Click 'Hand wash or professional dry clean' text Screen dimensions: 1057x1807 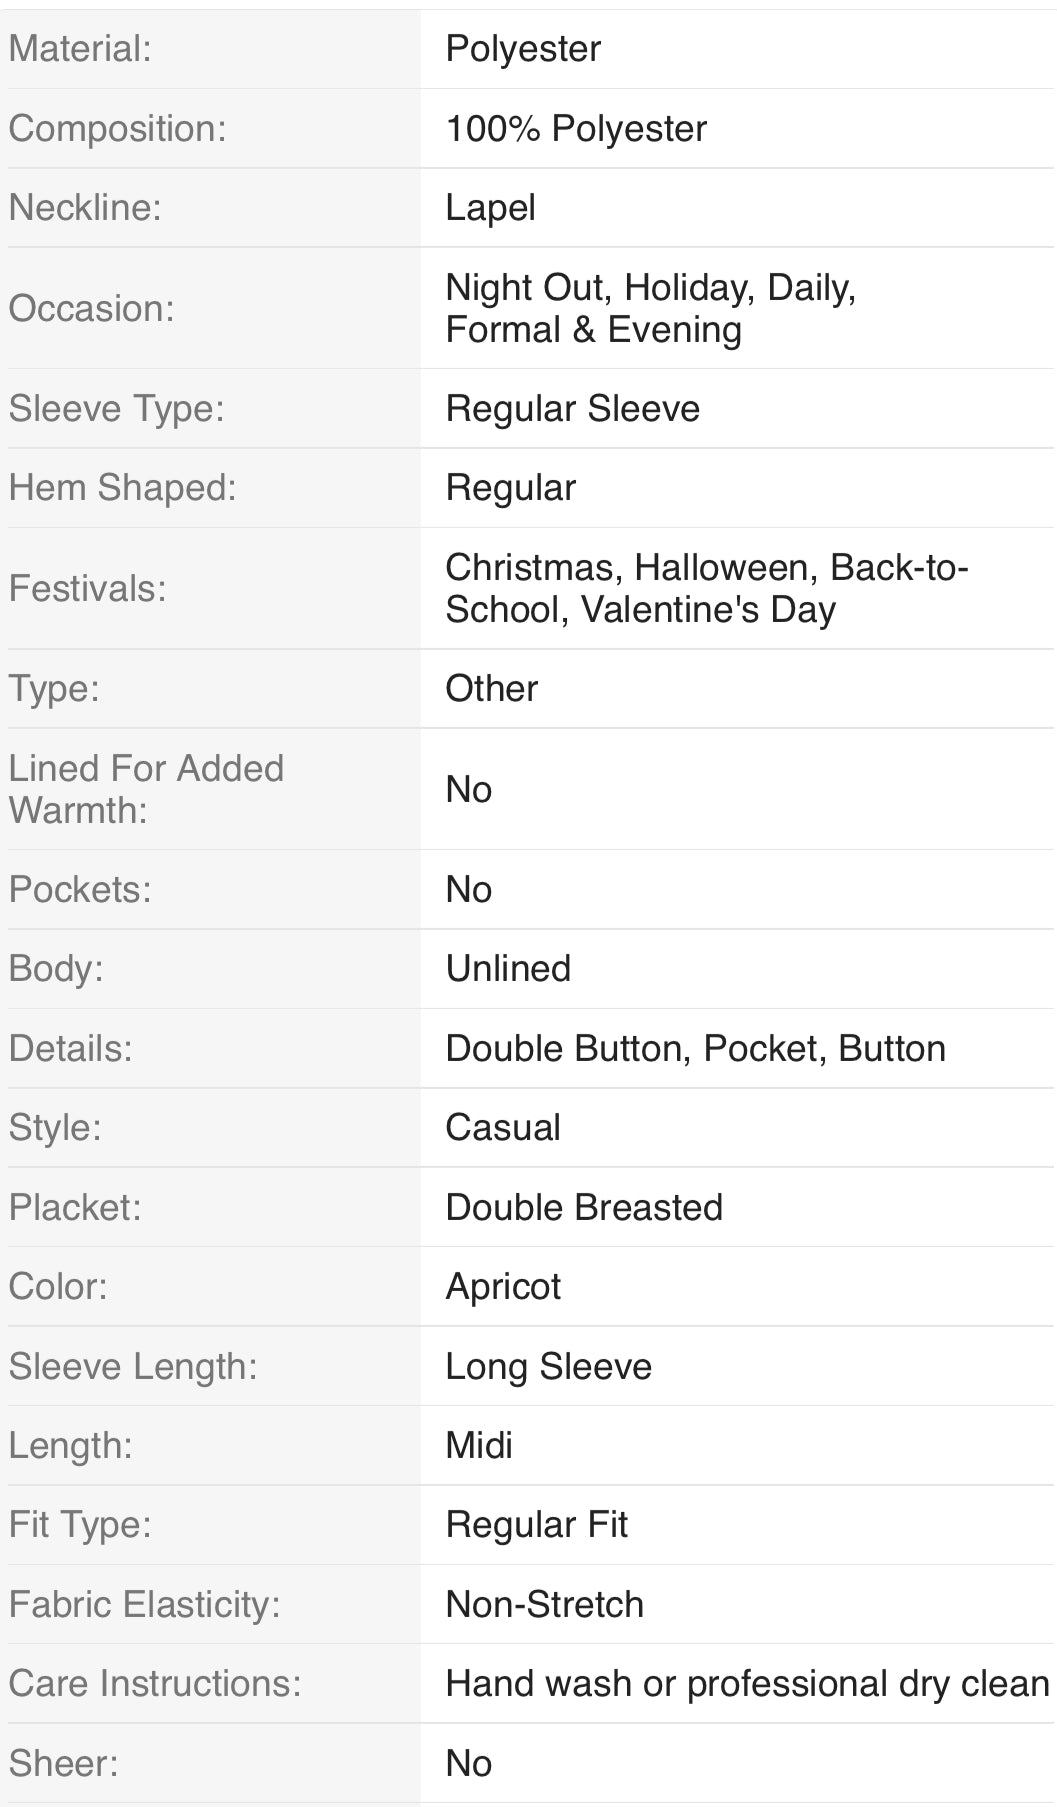pyautogui.click(x=747, y=1684)
